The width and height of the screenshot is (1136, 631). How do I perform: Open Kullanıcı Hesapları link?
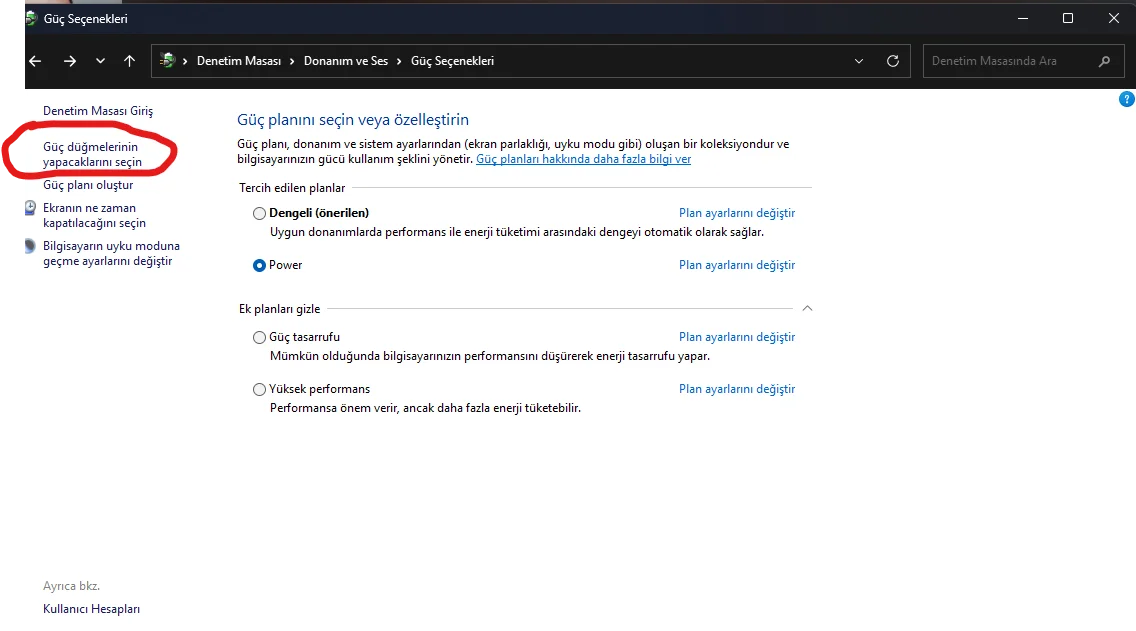91,609
